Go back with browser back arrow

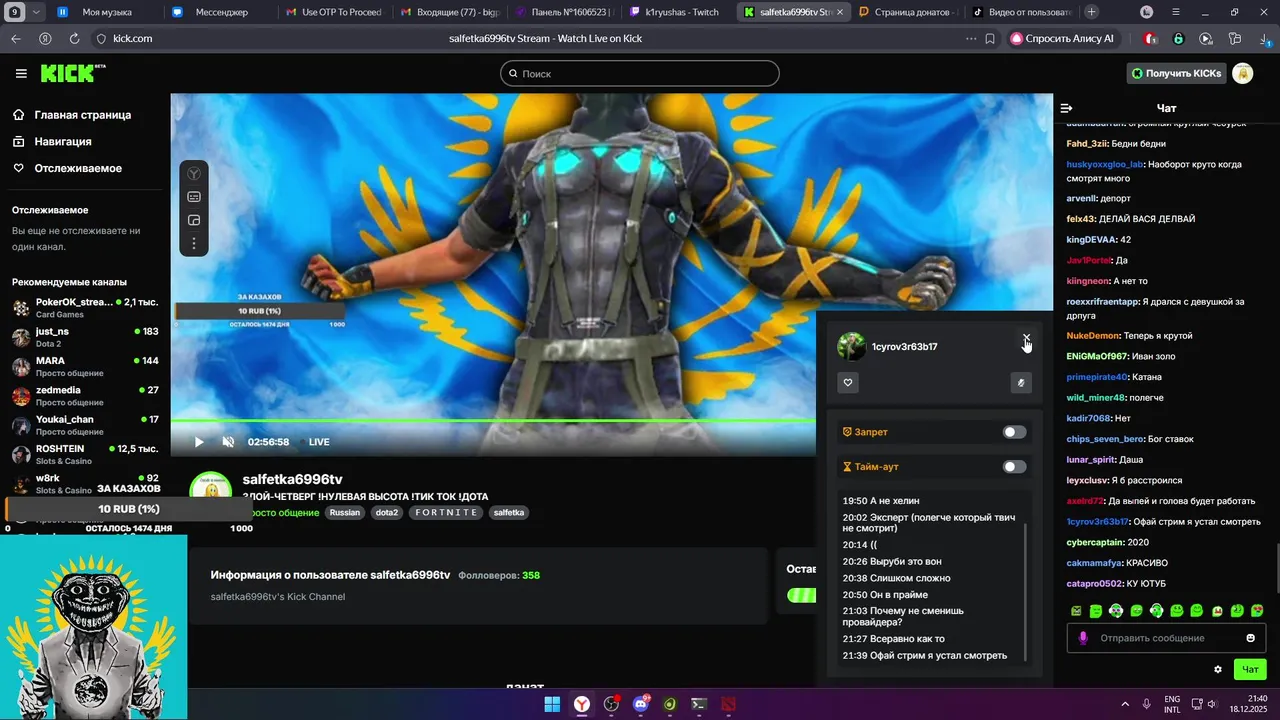[x=16, y=38]
